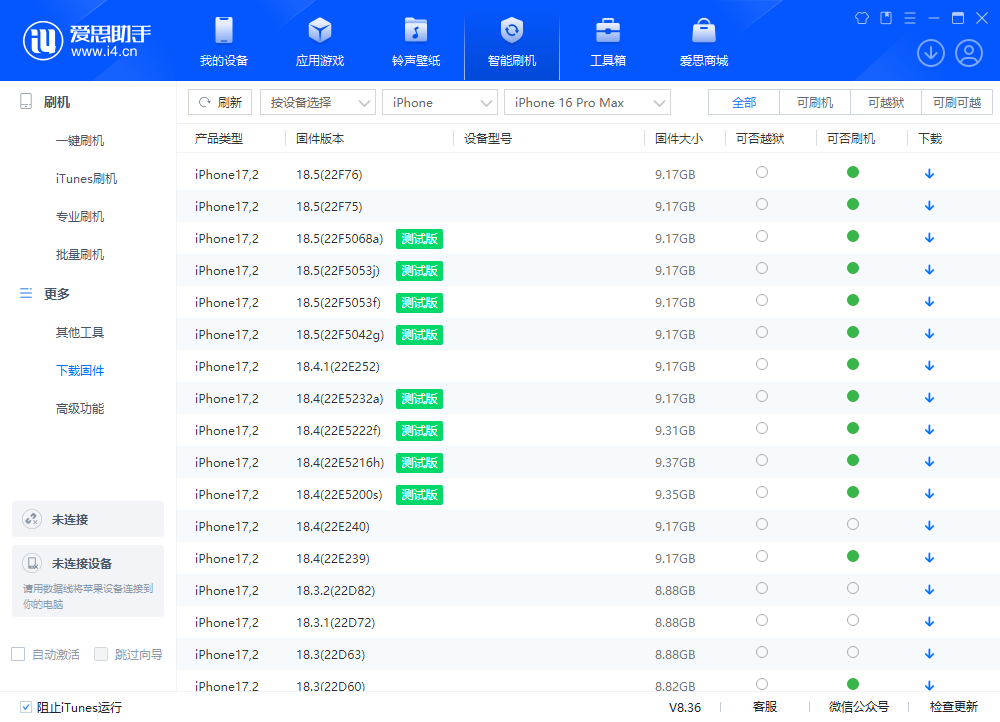Open 其他工具 in sidebar
Screen dimensions: 1000x722
pos(80,332)
